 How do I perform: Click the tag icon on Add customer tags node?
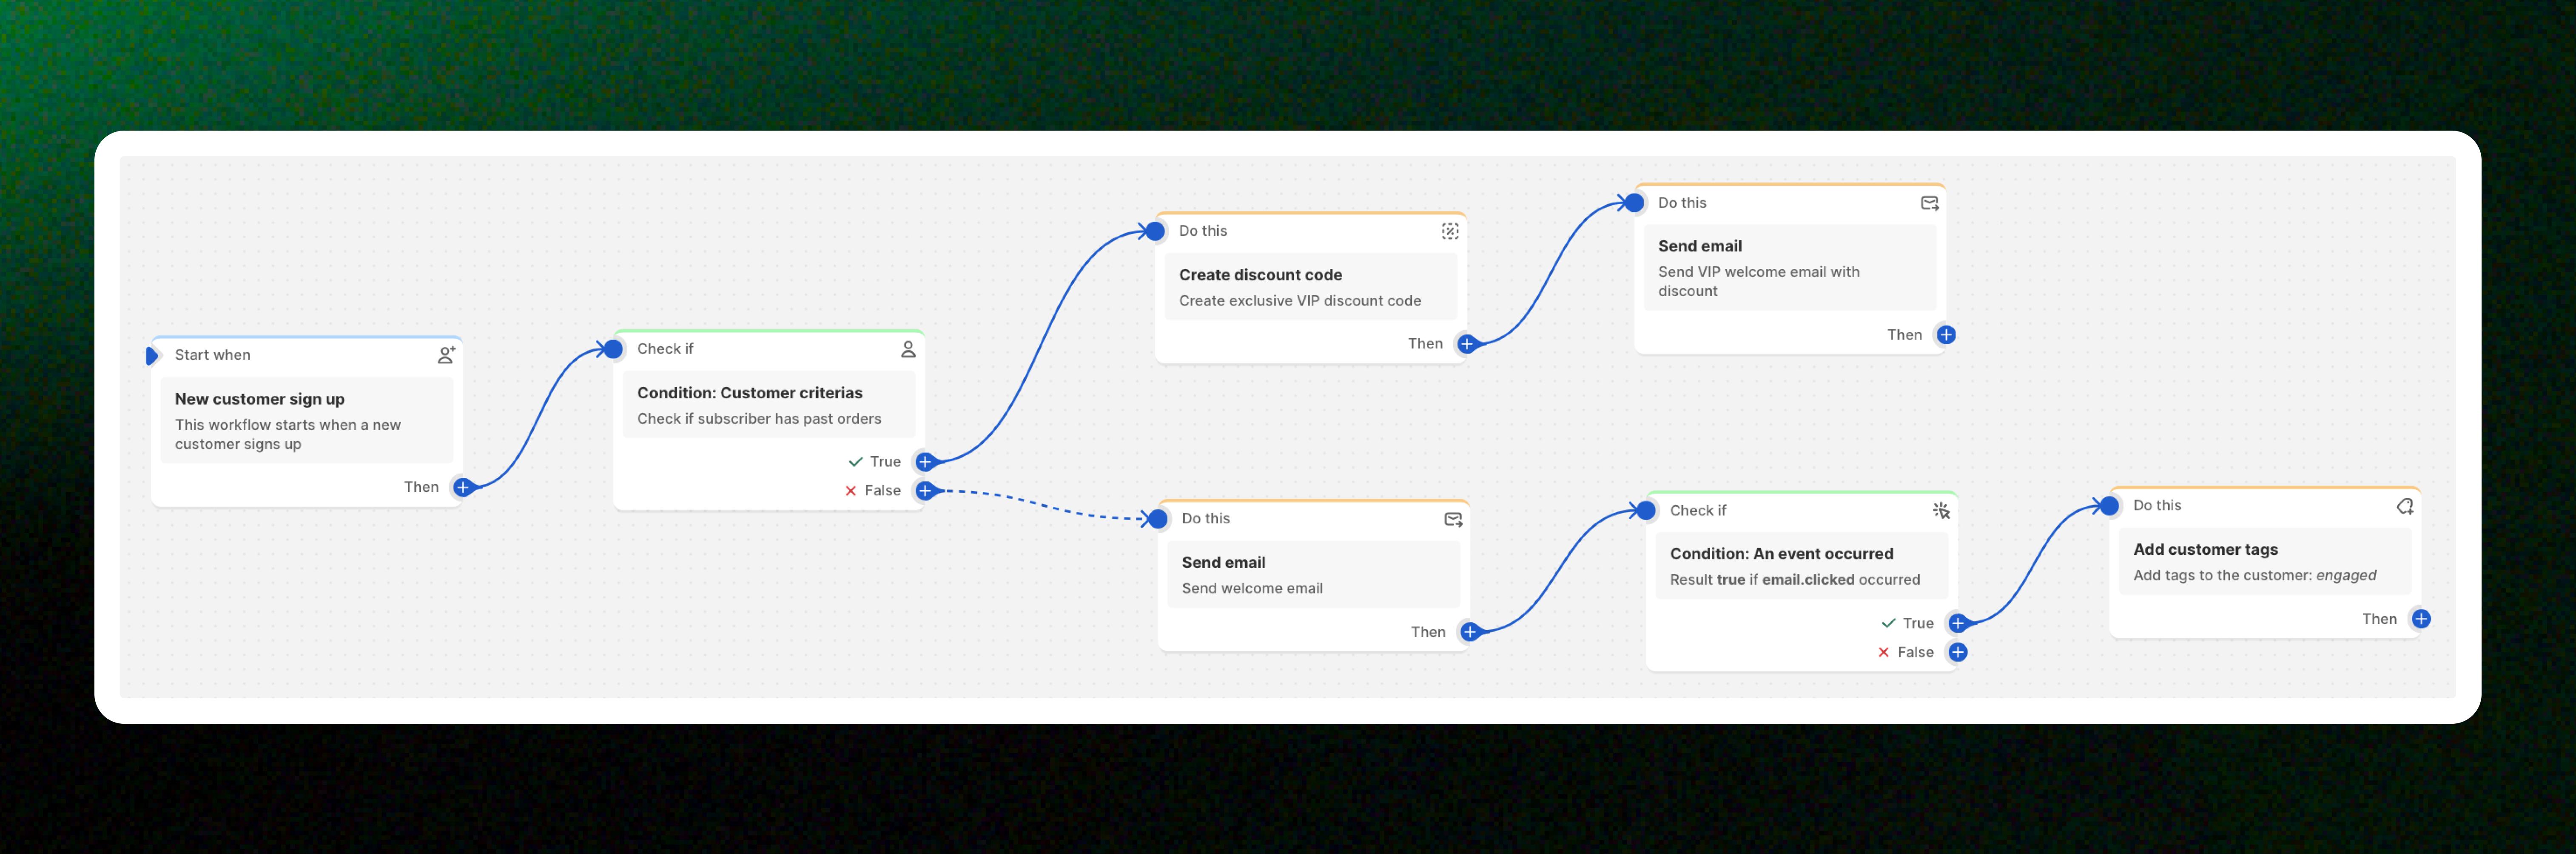(x=2404, y=506)
